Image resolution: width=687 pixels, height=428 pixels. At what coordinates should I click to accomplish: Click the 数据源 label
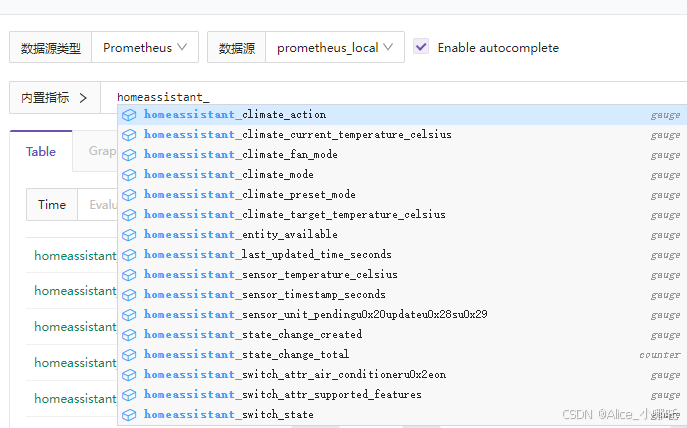[237, 48]
